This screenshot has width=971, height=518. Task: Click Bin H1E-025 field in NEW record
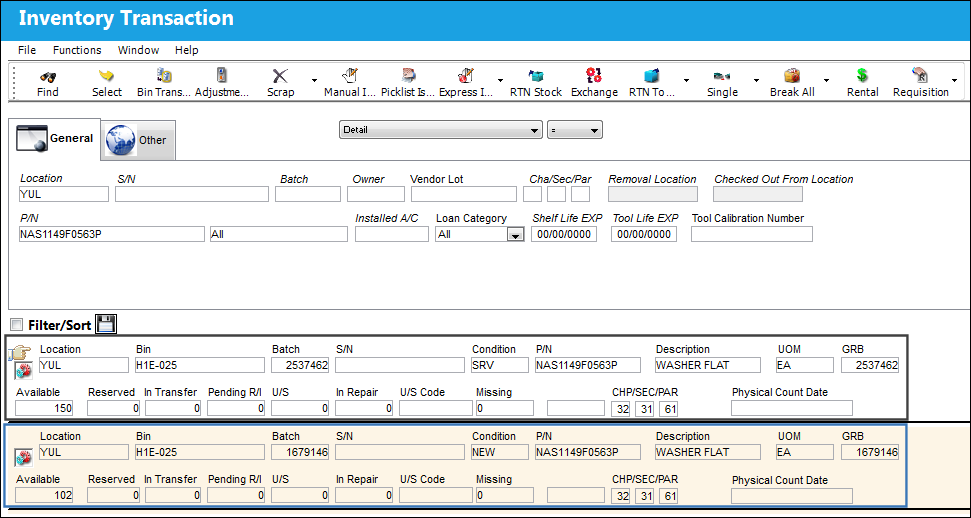coord(200,452)
